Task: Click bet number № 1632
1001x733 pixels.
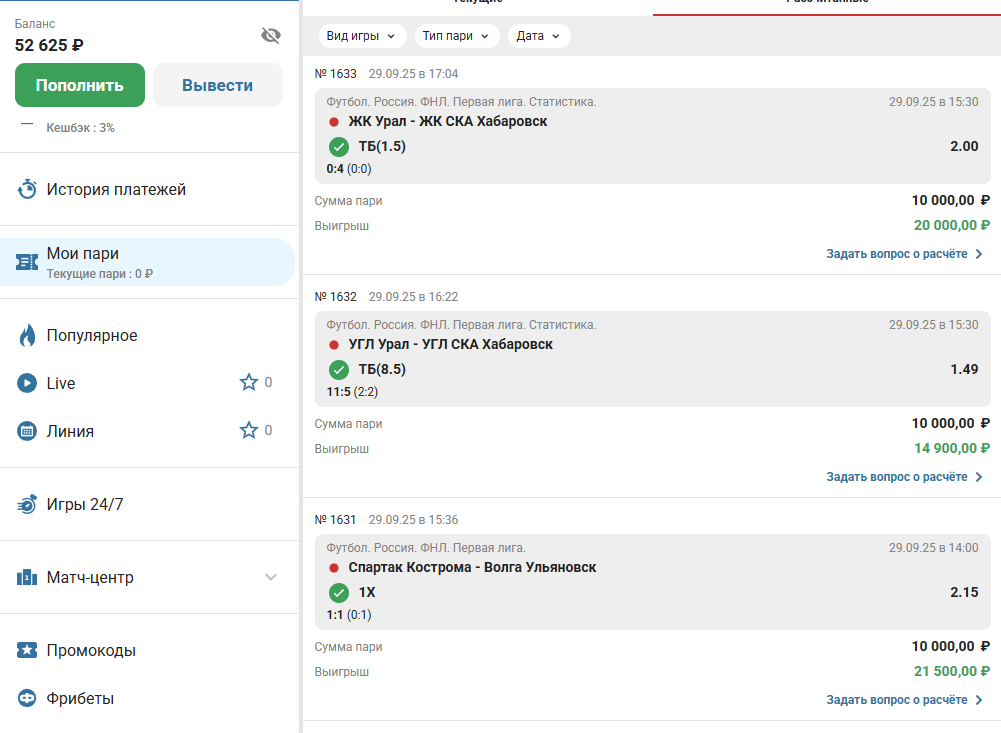Action: (335, 296)
